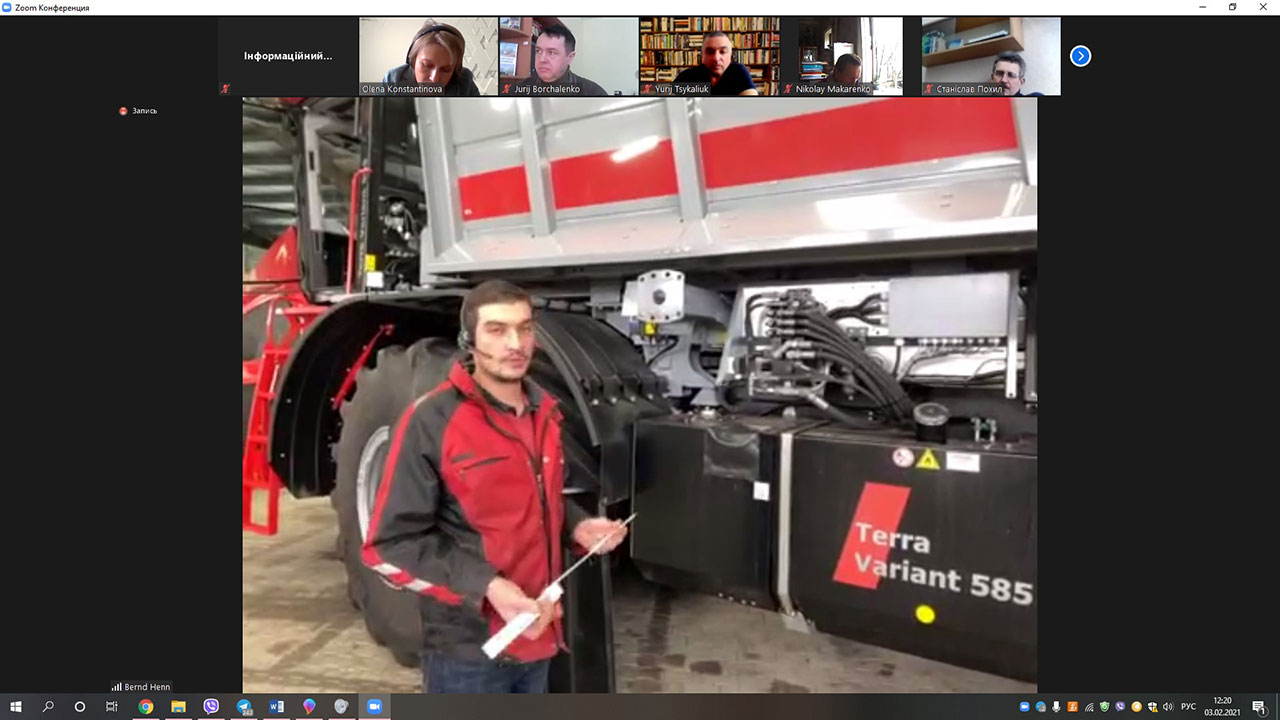Open the clock and calendar flyout
This screenshot has width=1280, height=720.
(x=1222, y=707)
